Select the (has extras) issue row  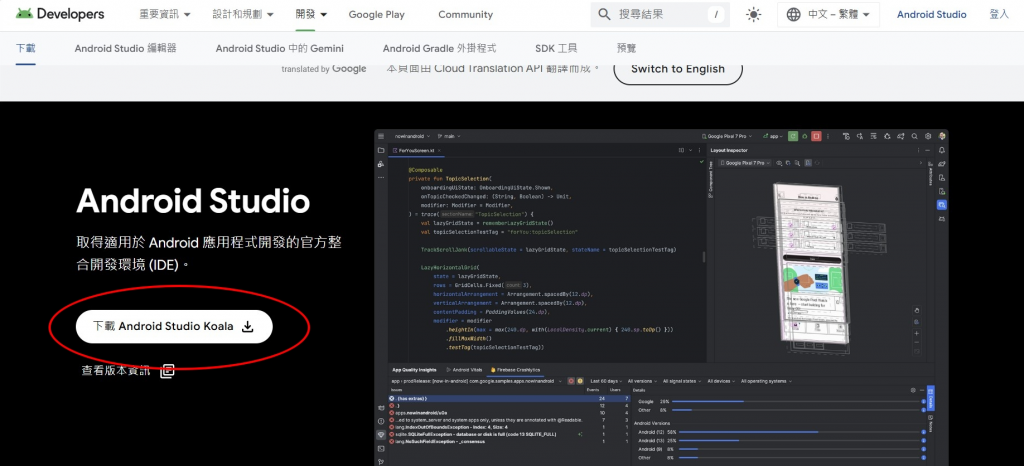tap(509, 398)
